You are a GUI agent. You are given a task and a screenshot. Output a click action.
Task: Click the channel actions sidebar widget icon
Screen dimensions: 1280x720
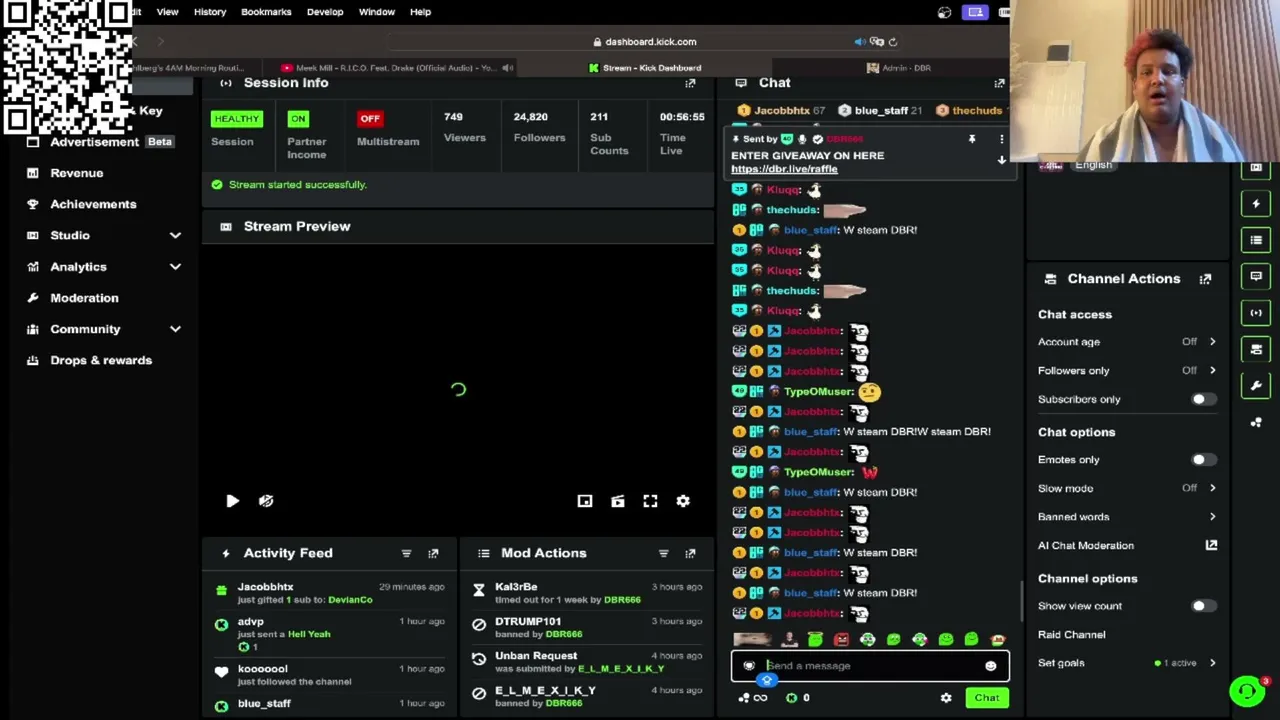tap(1256, 349)
